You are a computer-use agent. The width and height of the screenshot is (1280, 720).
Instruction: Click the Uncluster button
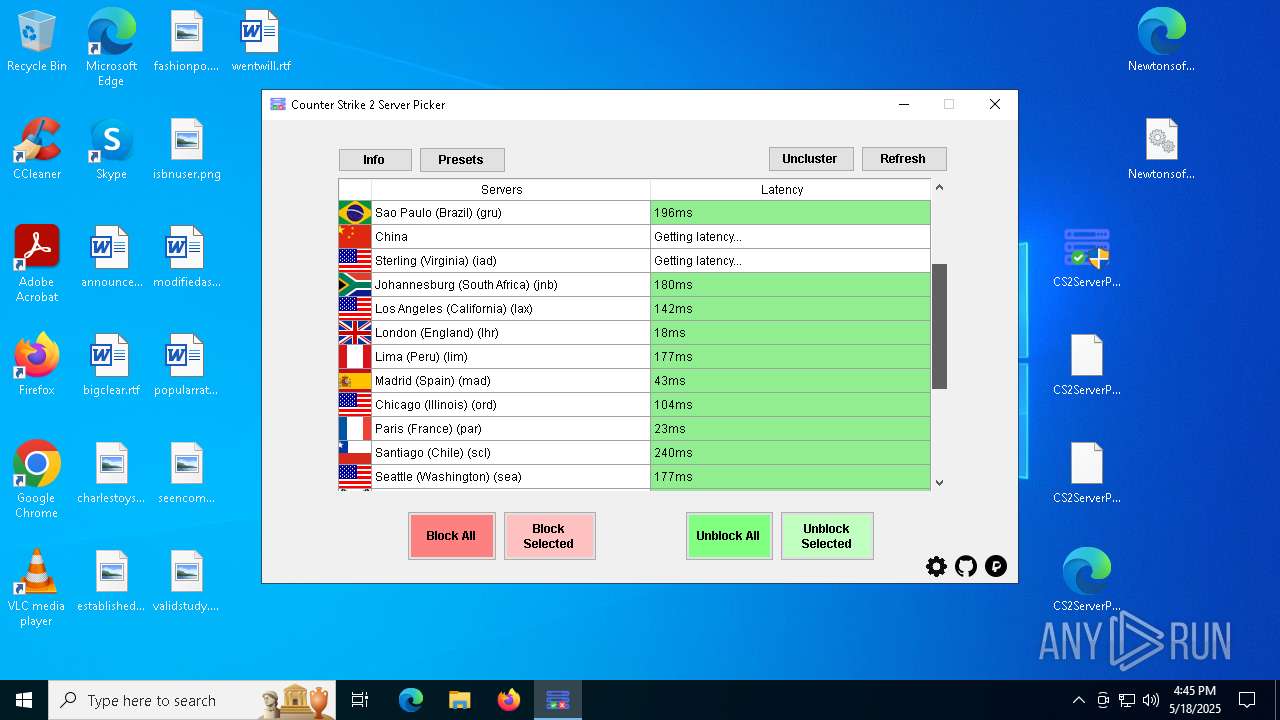point(810,159)
